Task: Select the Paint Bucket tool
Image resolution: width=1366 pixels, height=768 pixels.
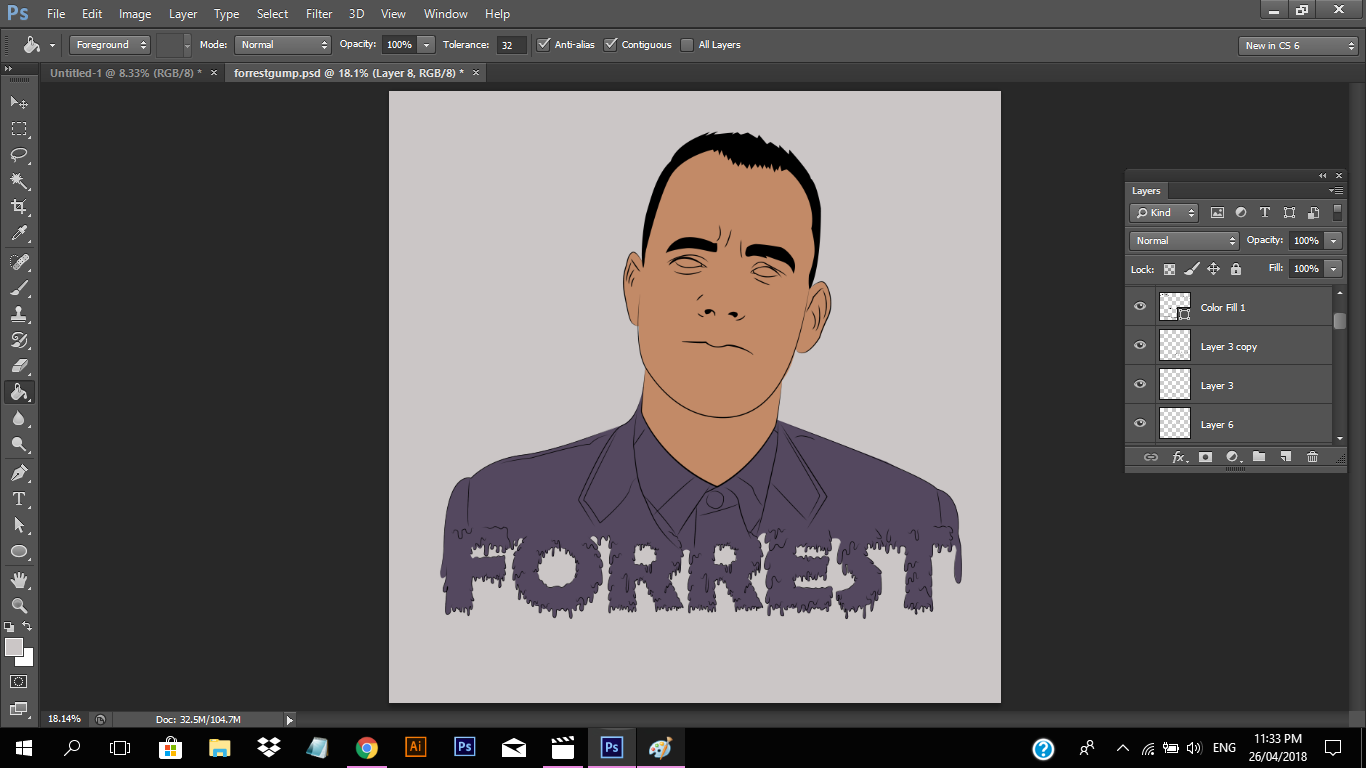Action: (x=19, y=392)
